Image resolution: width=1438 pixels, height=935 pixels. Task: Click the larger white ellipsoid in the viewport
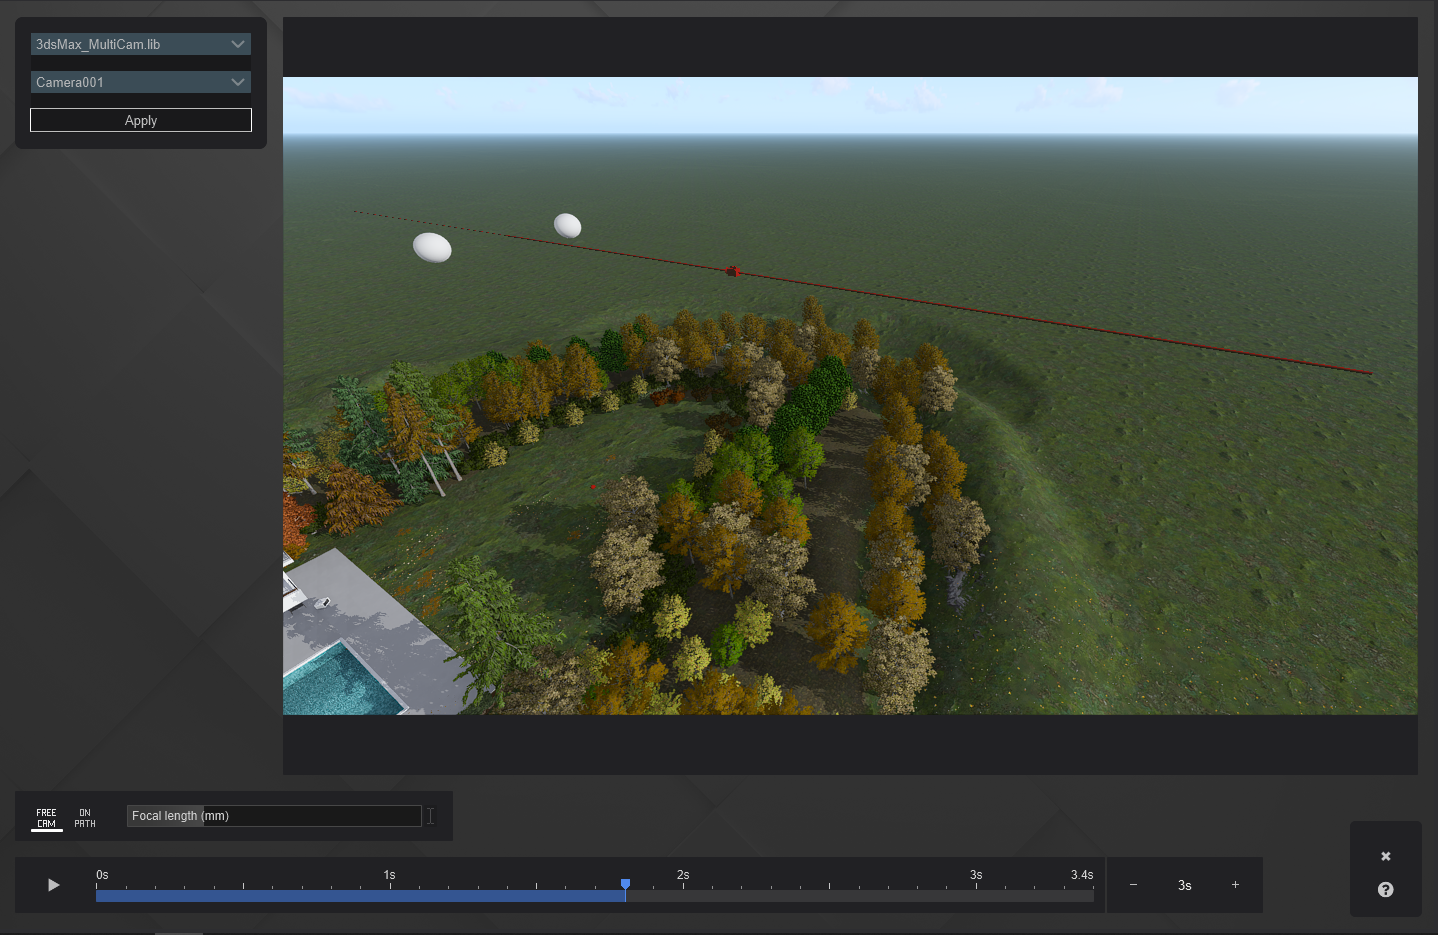[432, 247]
